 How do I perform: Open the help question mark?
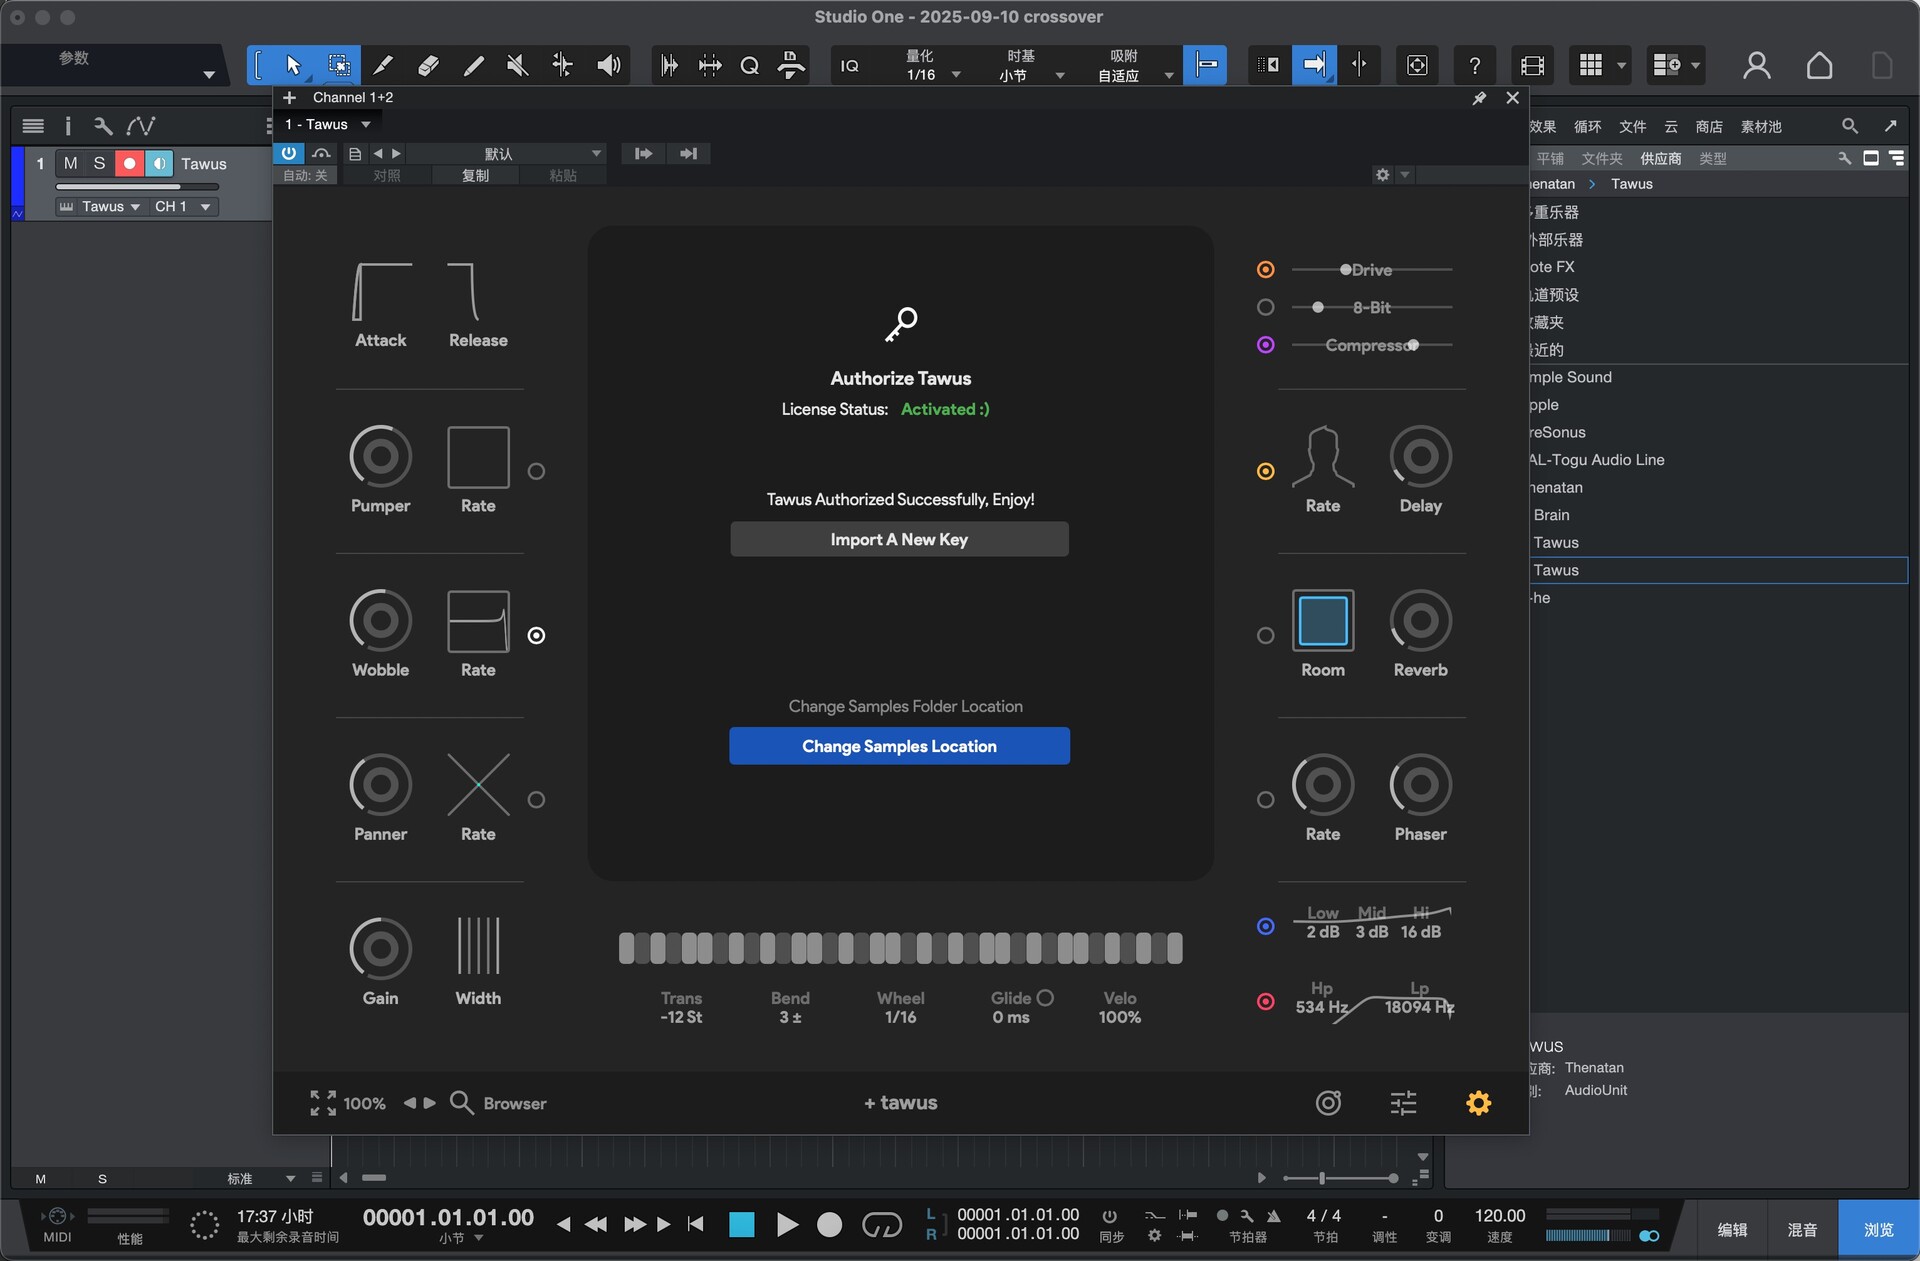tap(1474, 65)
